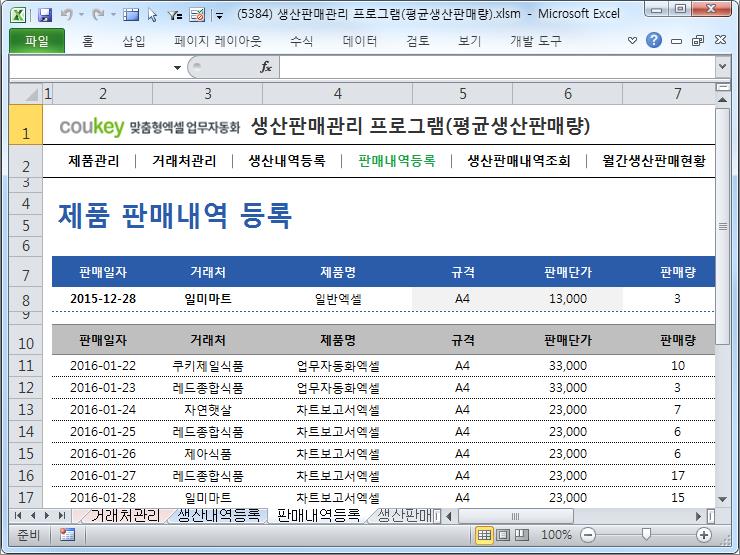
Task: Click the Save icon in quick access toolbar
Action: pos(44,15)
